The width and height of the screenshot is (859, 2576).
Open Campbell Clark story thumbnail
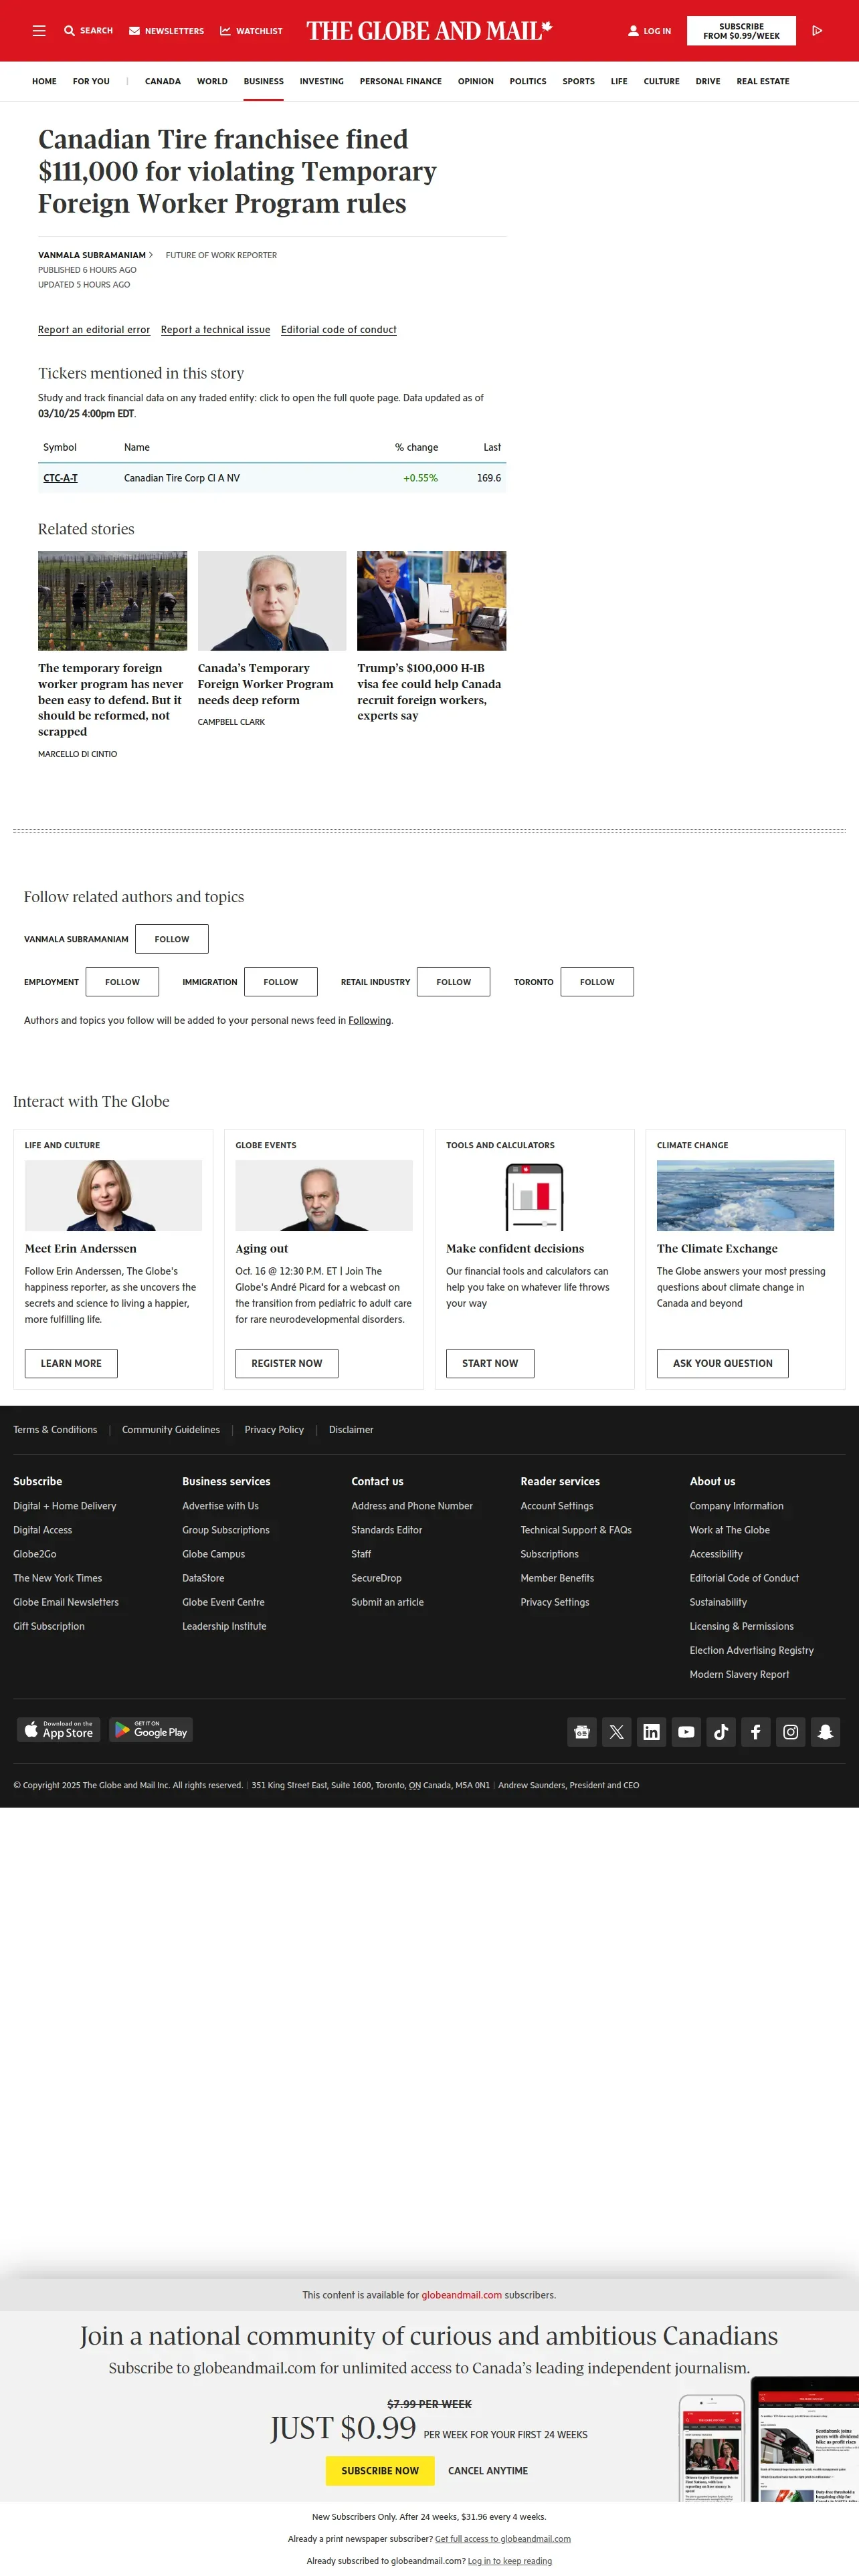pos(272,601)
